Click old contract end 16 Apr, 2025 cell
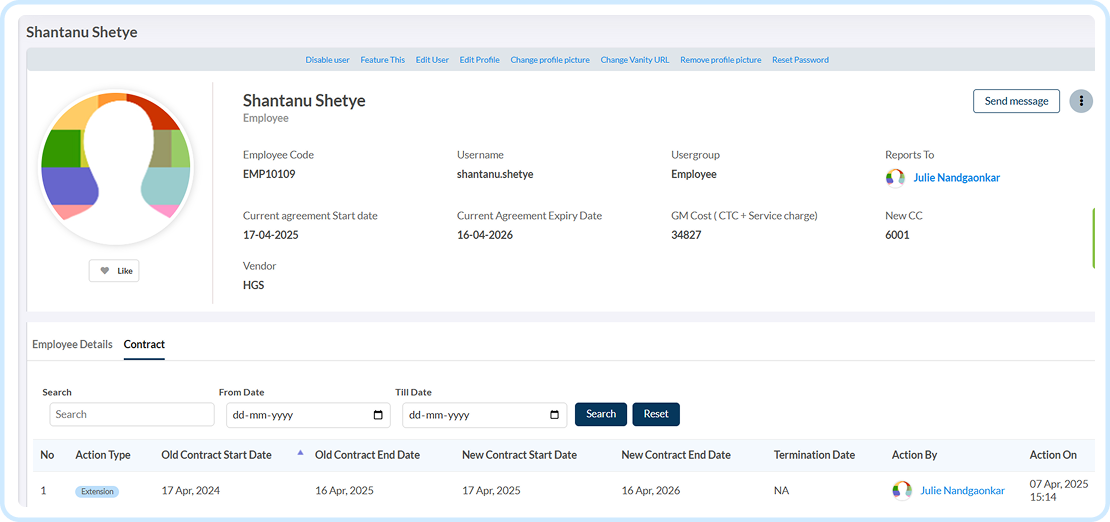Viewport: 1110px width, 522px height. tap(345, 490)
